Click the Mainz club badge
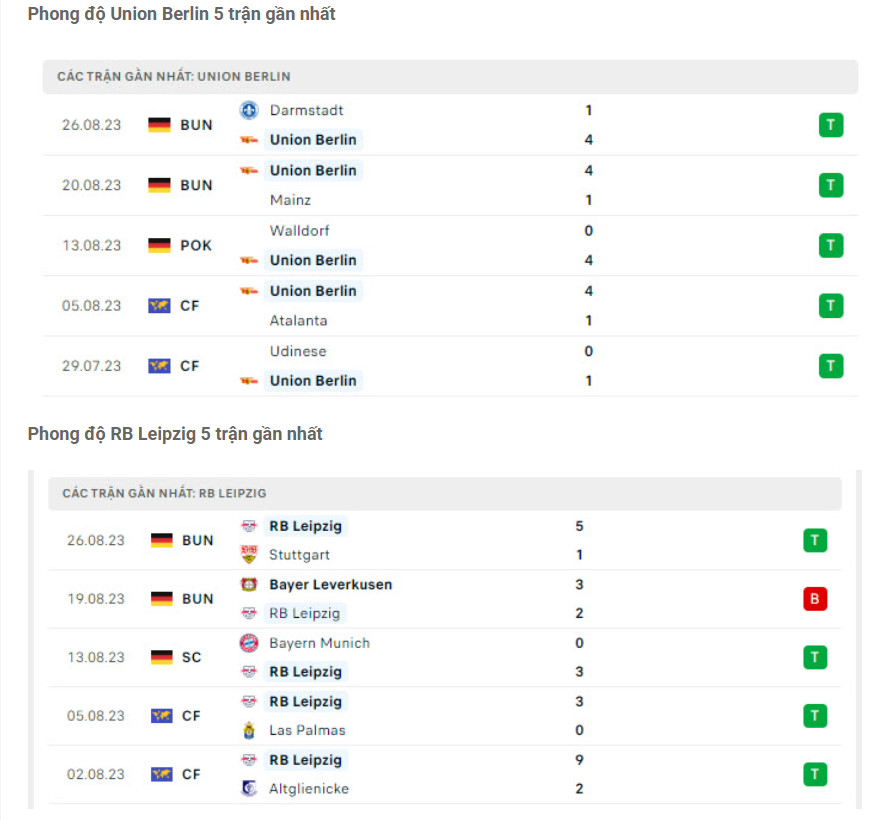The image size is (888, 820). [250, 200]
